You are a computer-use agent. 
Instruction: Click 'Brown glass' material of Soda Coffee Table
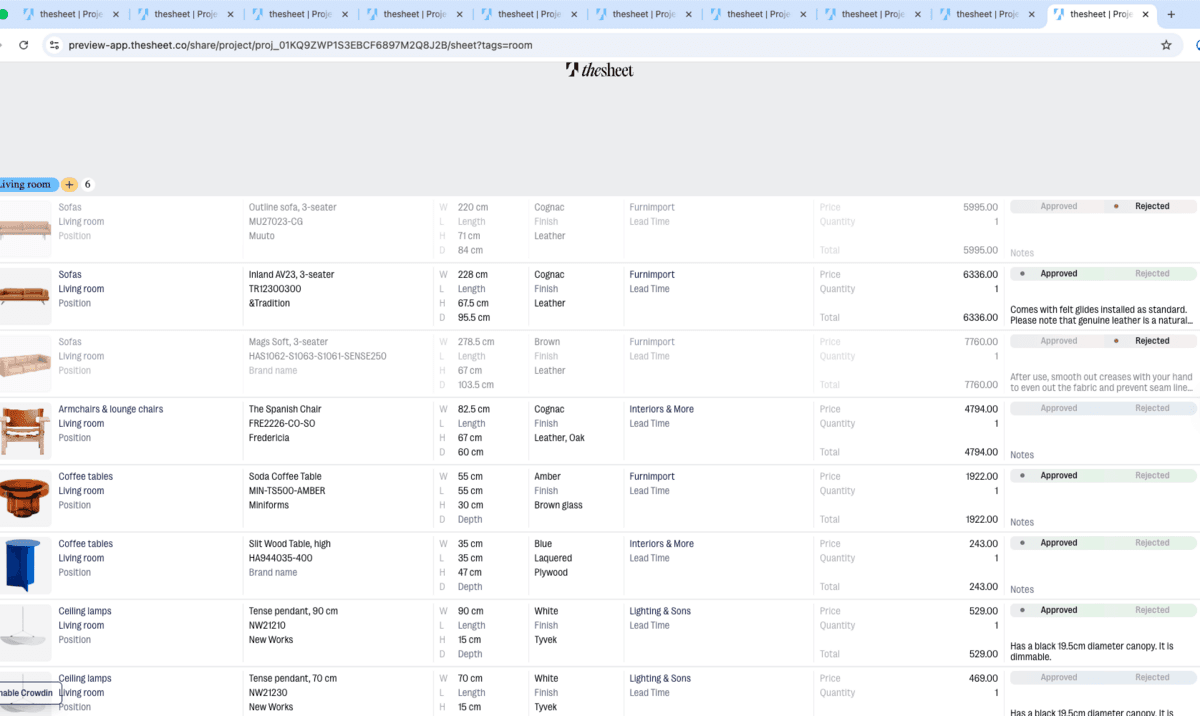pos(560,505)
